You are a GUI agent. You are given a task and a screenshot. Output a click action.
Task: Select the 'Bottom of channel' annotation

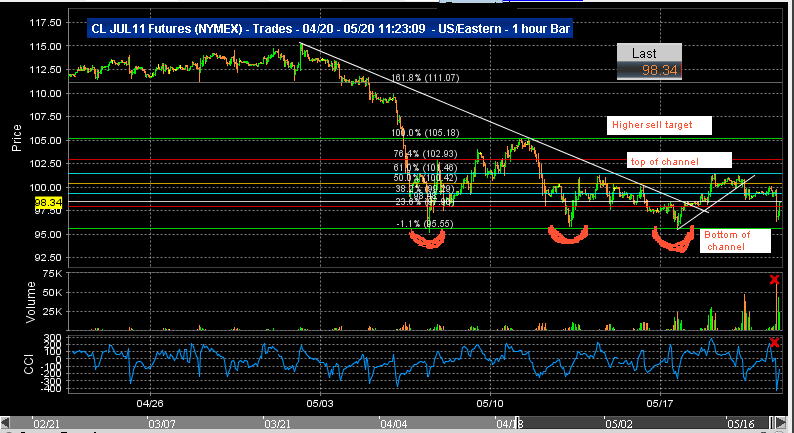point(735,241)
